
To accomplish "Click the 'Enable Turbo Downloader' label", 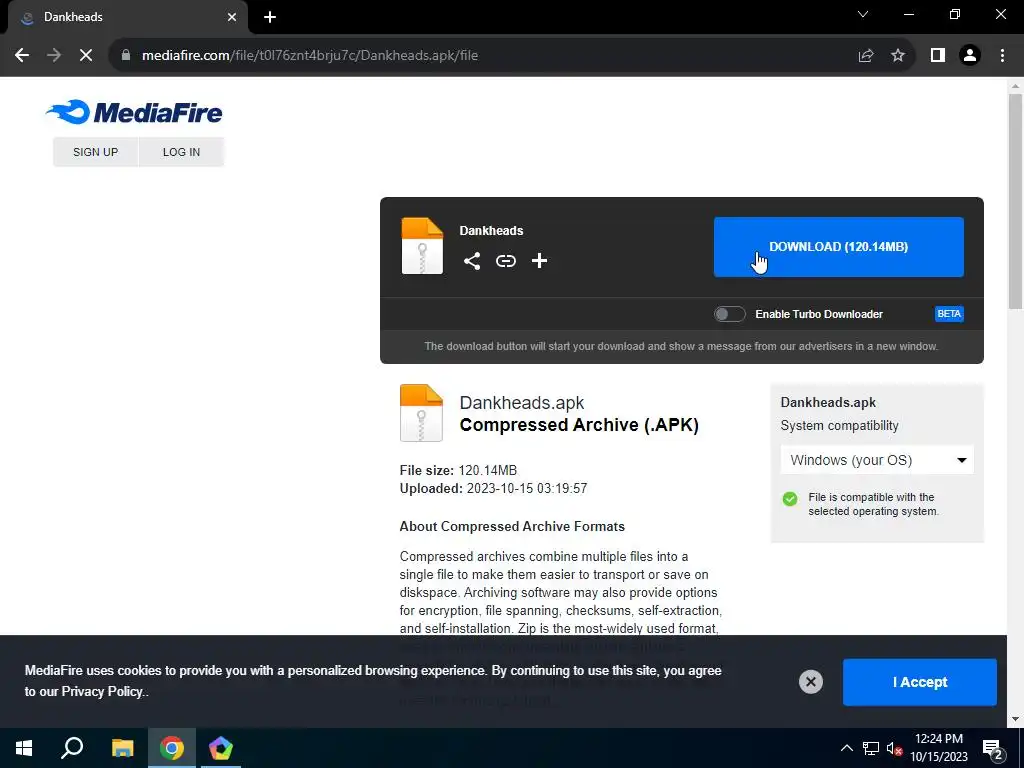I will coord(819,314).
